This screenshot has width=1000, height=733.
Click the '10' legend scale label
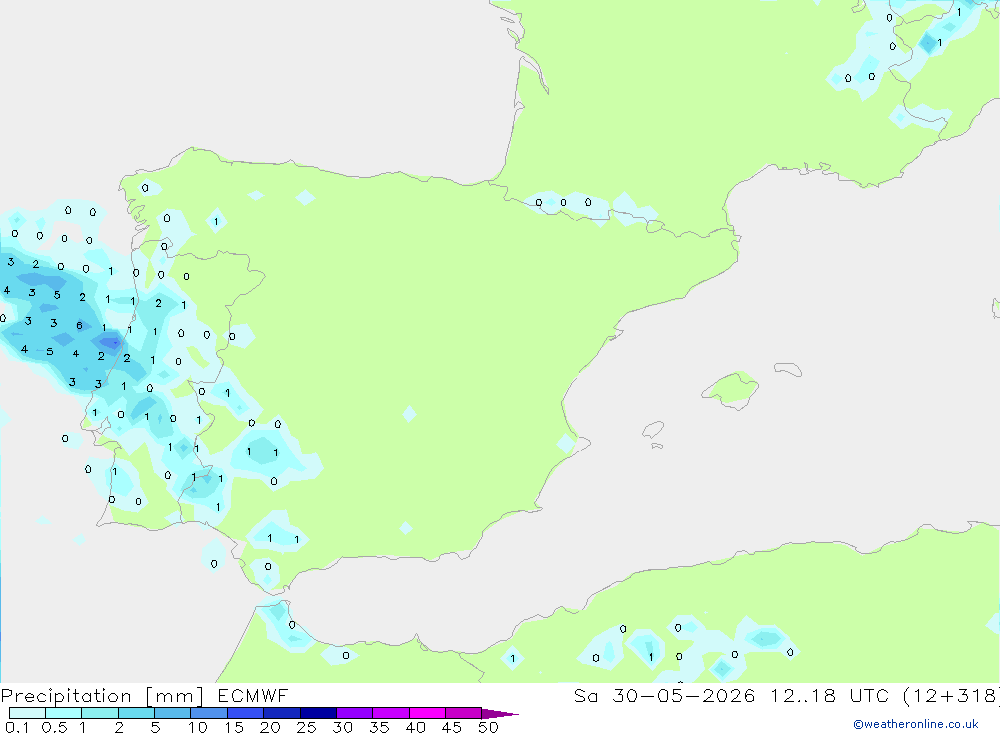[198, 727]
